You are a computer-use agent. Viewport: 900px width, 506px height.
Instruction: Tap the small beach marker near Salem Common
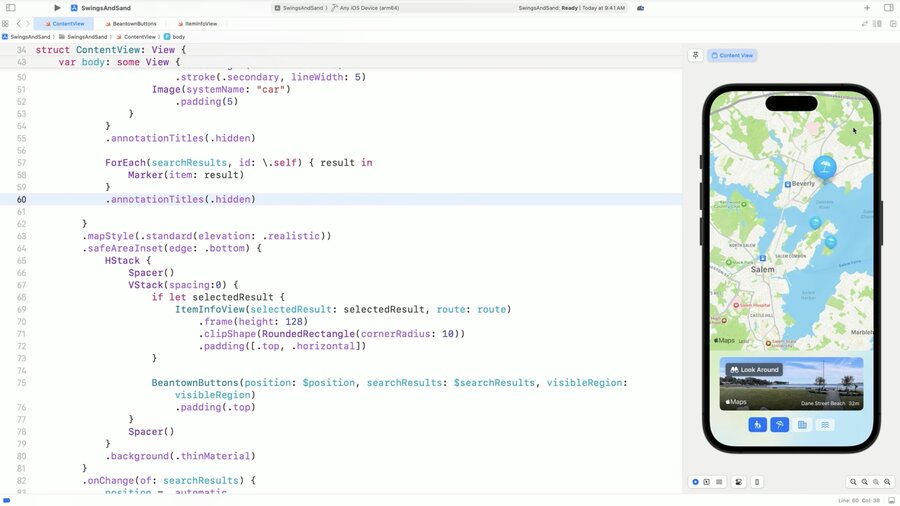(831, 242)
